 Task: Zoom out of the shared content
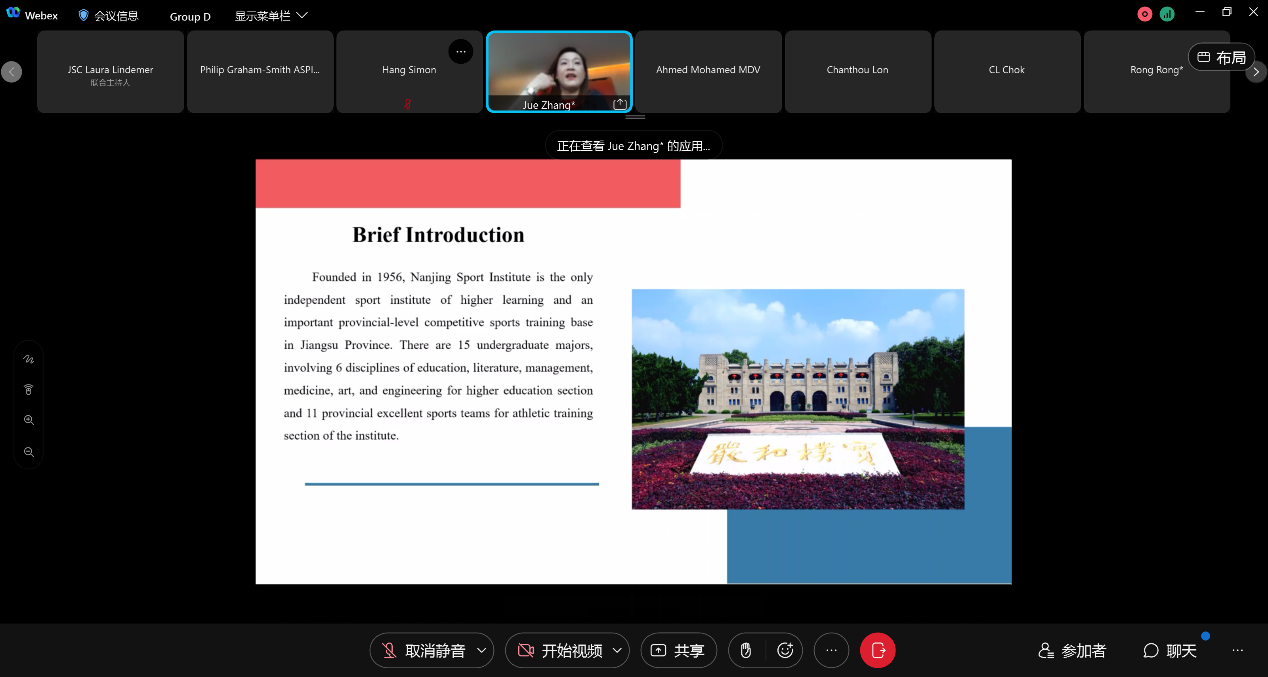pyautogui.click(x=29, y=452)
